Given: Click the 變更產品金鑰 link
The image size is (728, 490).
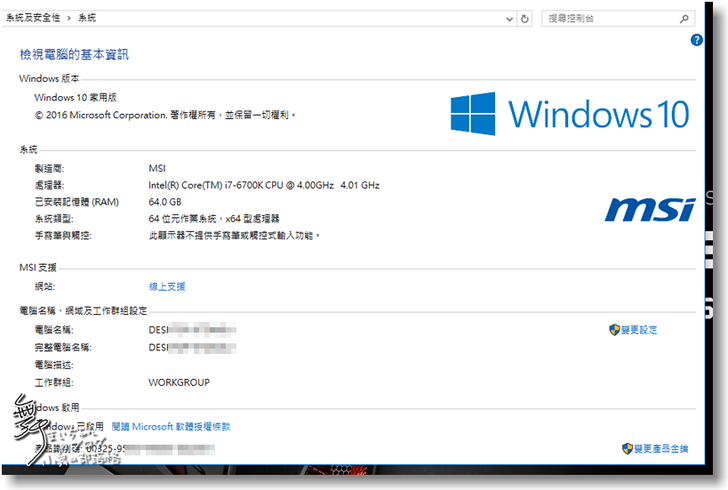Looking at the screenshot, I should (x=661, y=448).
